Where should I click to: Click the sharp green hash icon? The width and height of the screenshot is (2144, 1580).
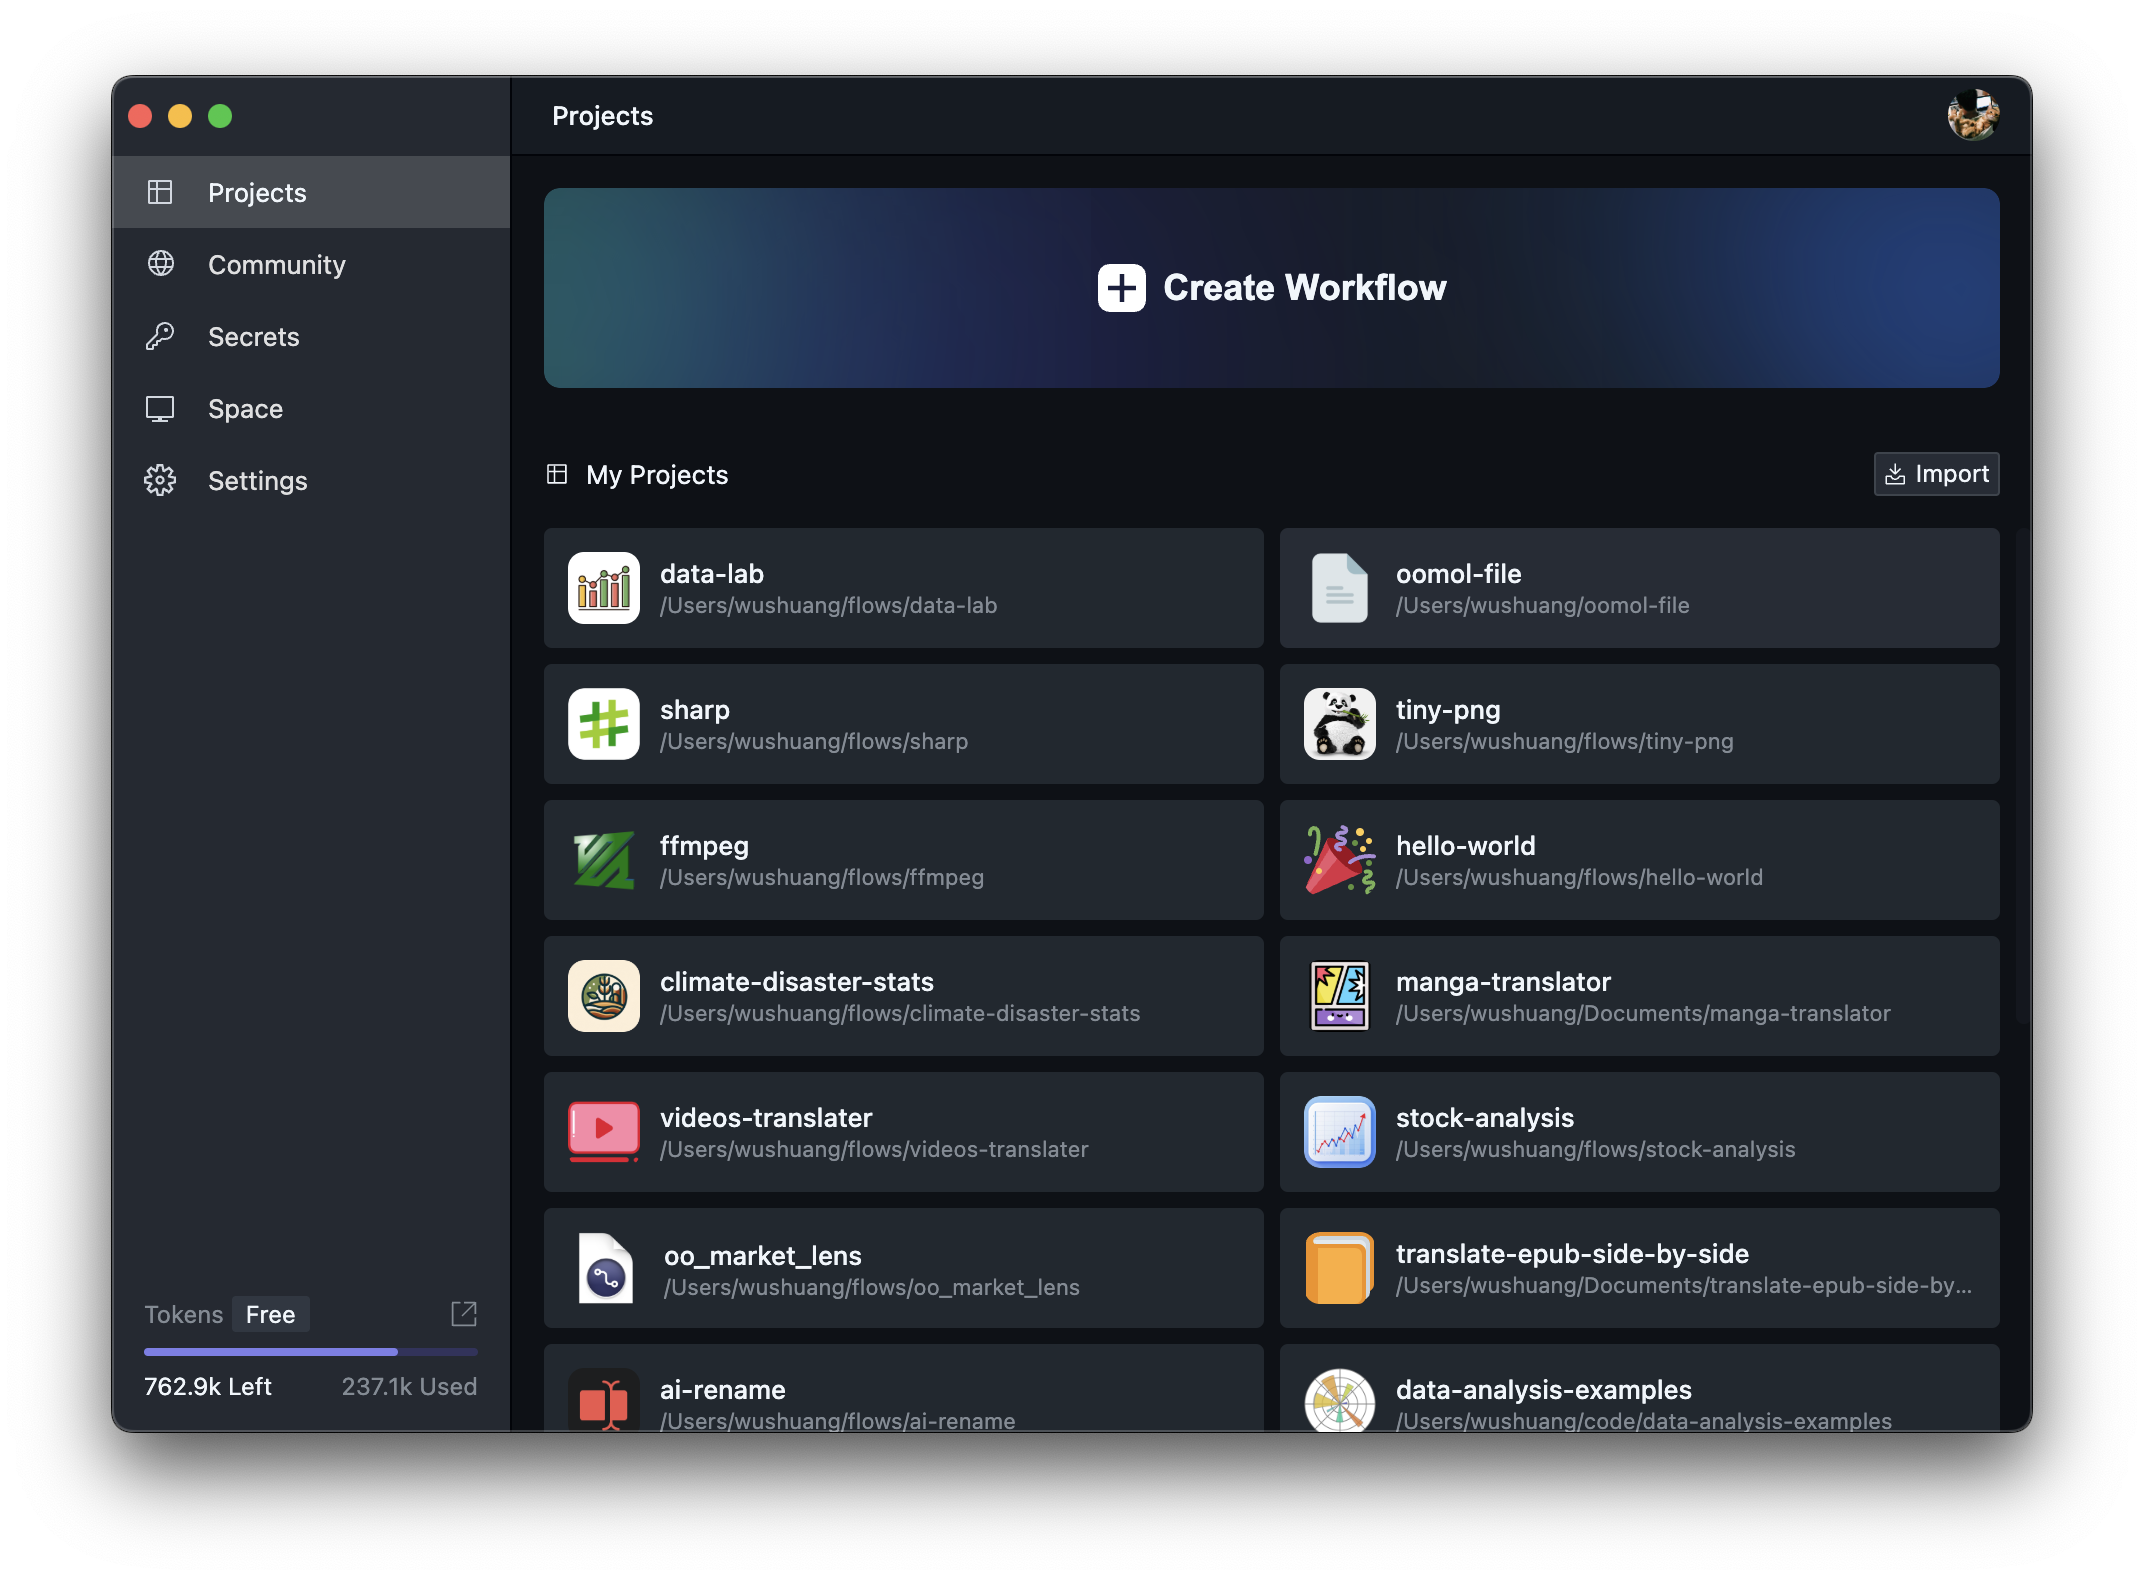603,724
